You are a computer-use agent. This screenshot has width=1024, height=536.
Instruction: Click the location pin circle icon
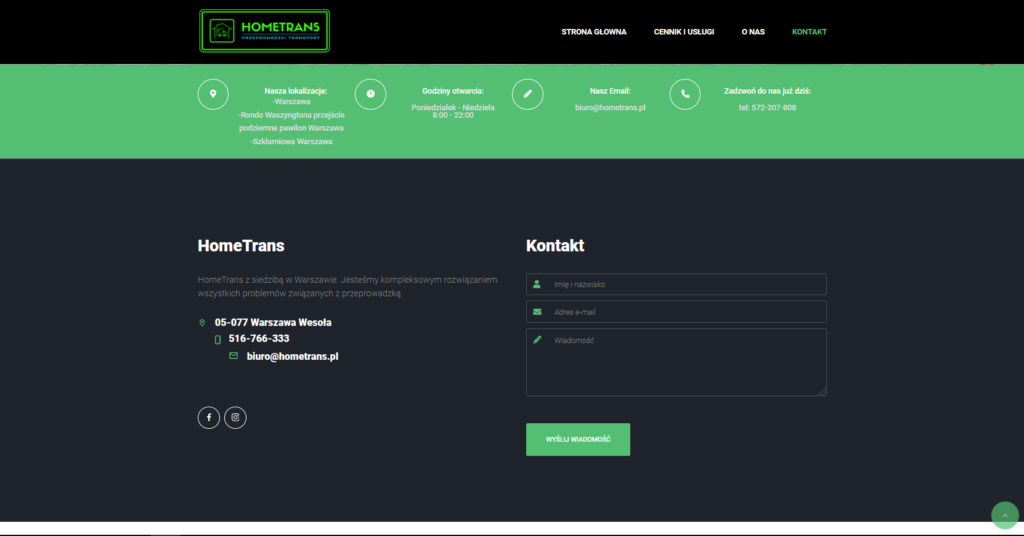(213, 94)
